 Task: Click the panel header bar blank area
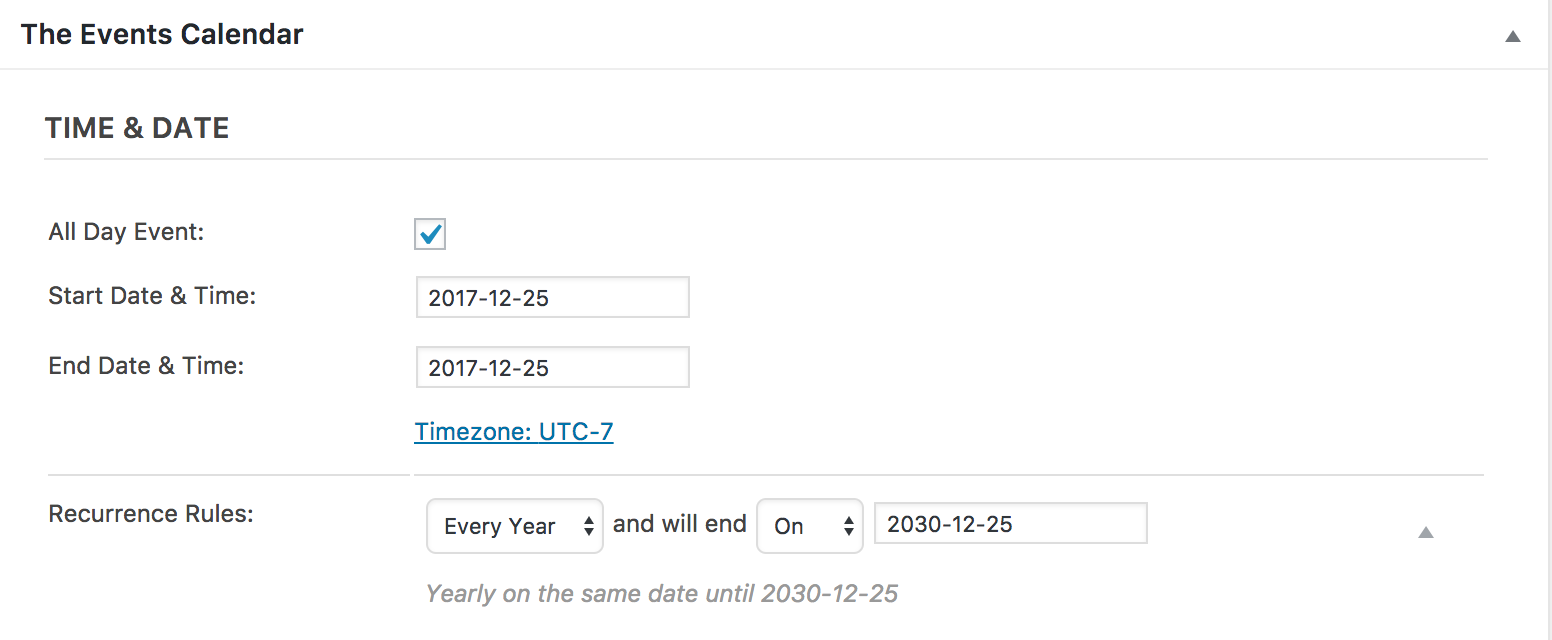tap(900, 35)
